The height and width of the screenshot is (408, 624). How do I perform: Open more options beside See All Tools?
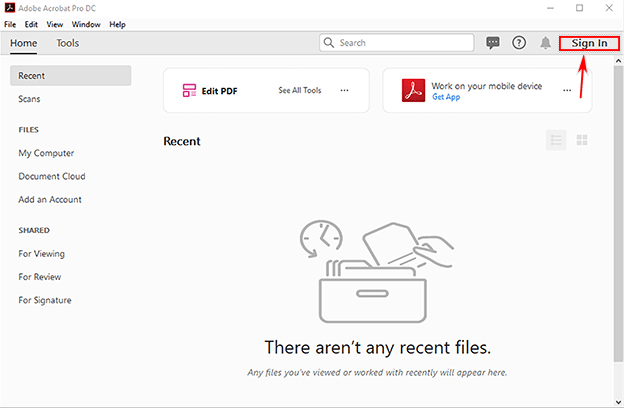pos(345,90)
